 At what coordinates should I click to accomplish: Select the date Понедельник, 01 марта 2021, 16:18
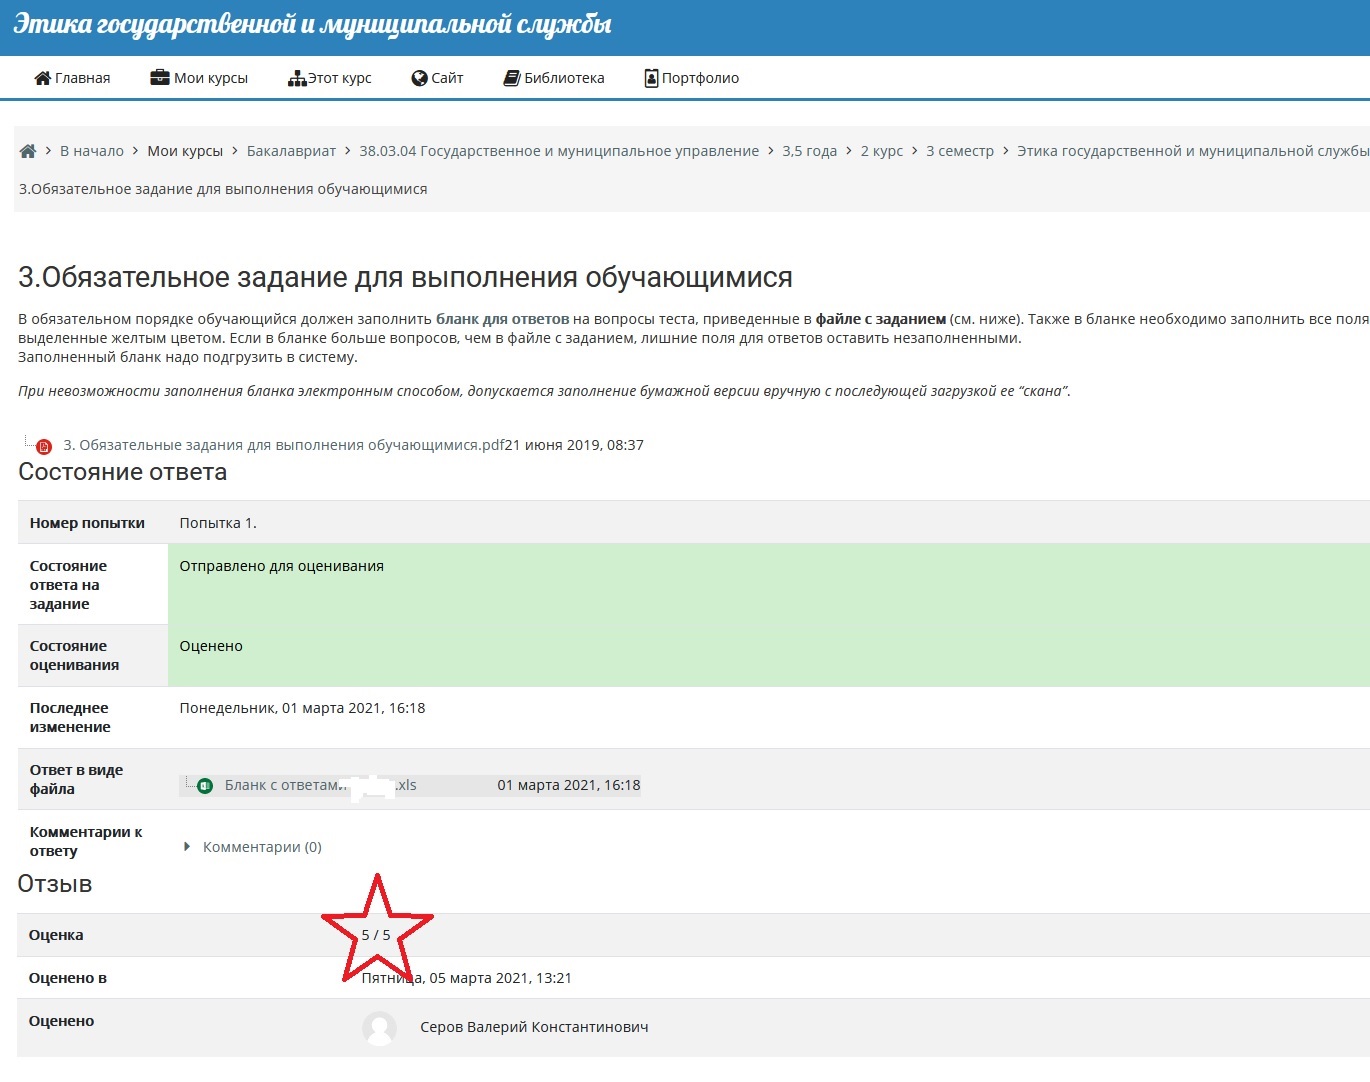(x=302, y=708)
